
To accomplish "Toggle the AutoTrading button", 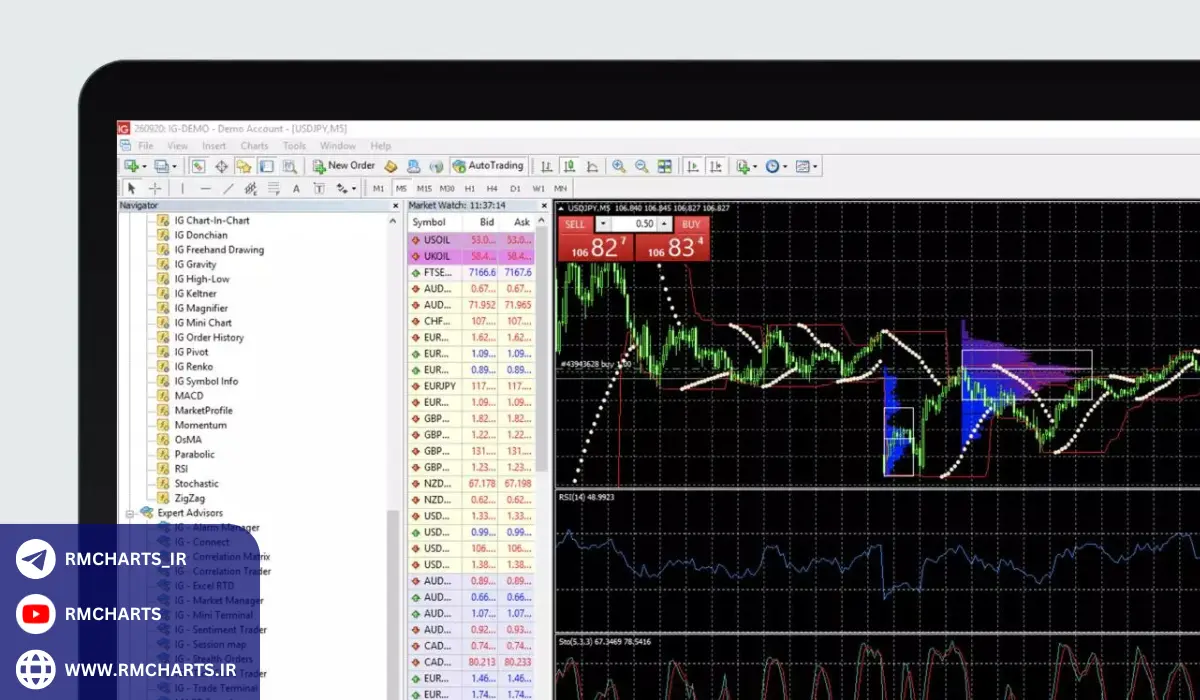I will pyautogui.click(x=488, y=166).
